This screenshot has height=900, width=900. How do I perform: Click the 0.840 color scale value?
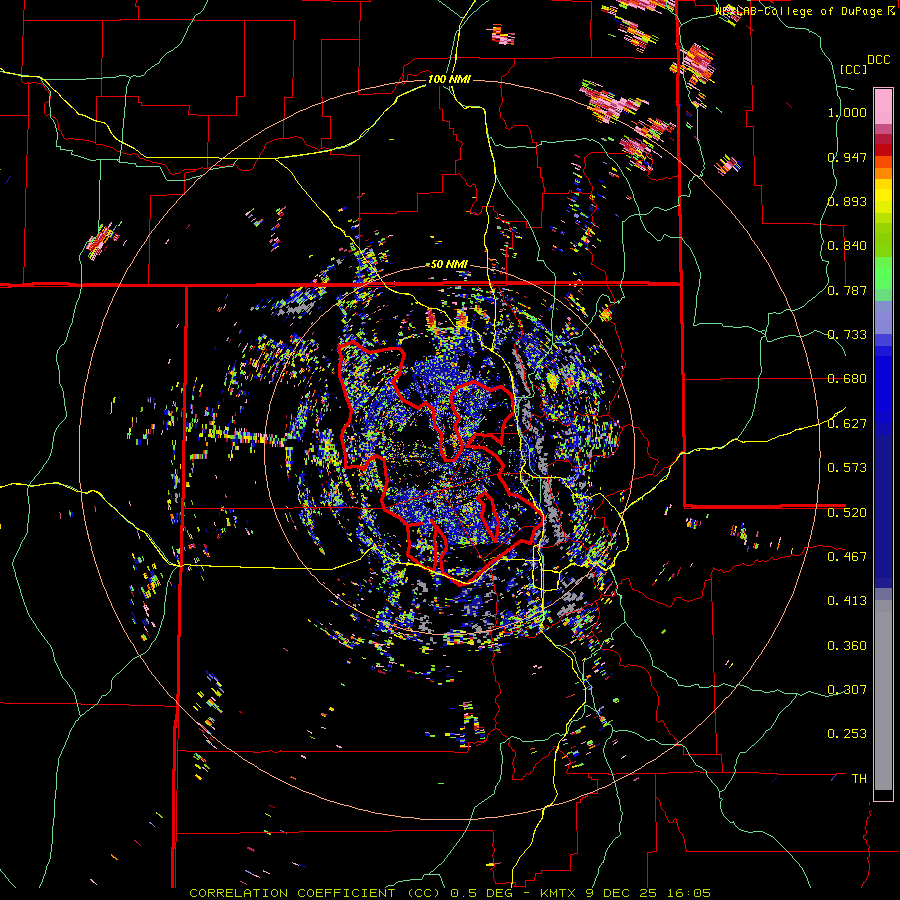coord(847,246)
